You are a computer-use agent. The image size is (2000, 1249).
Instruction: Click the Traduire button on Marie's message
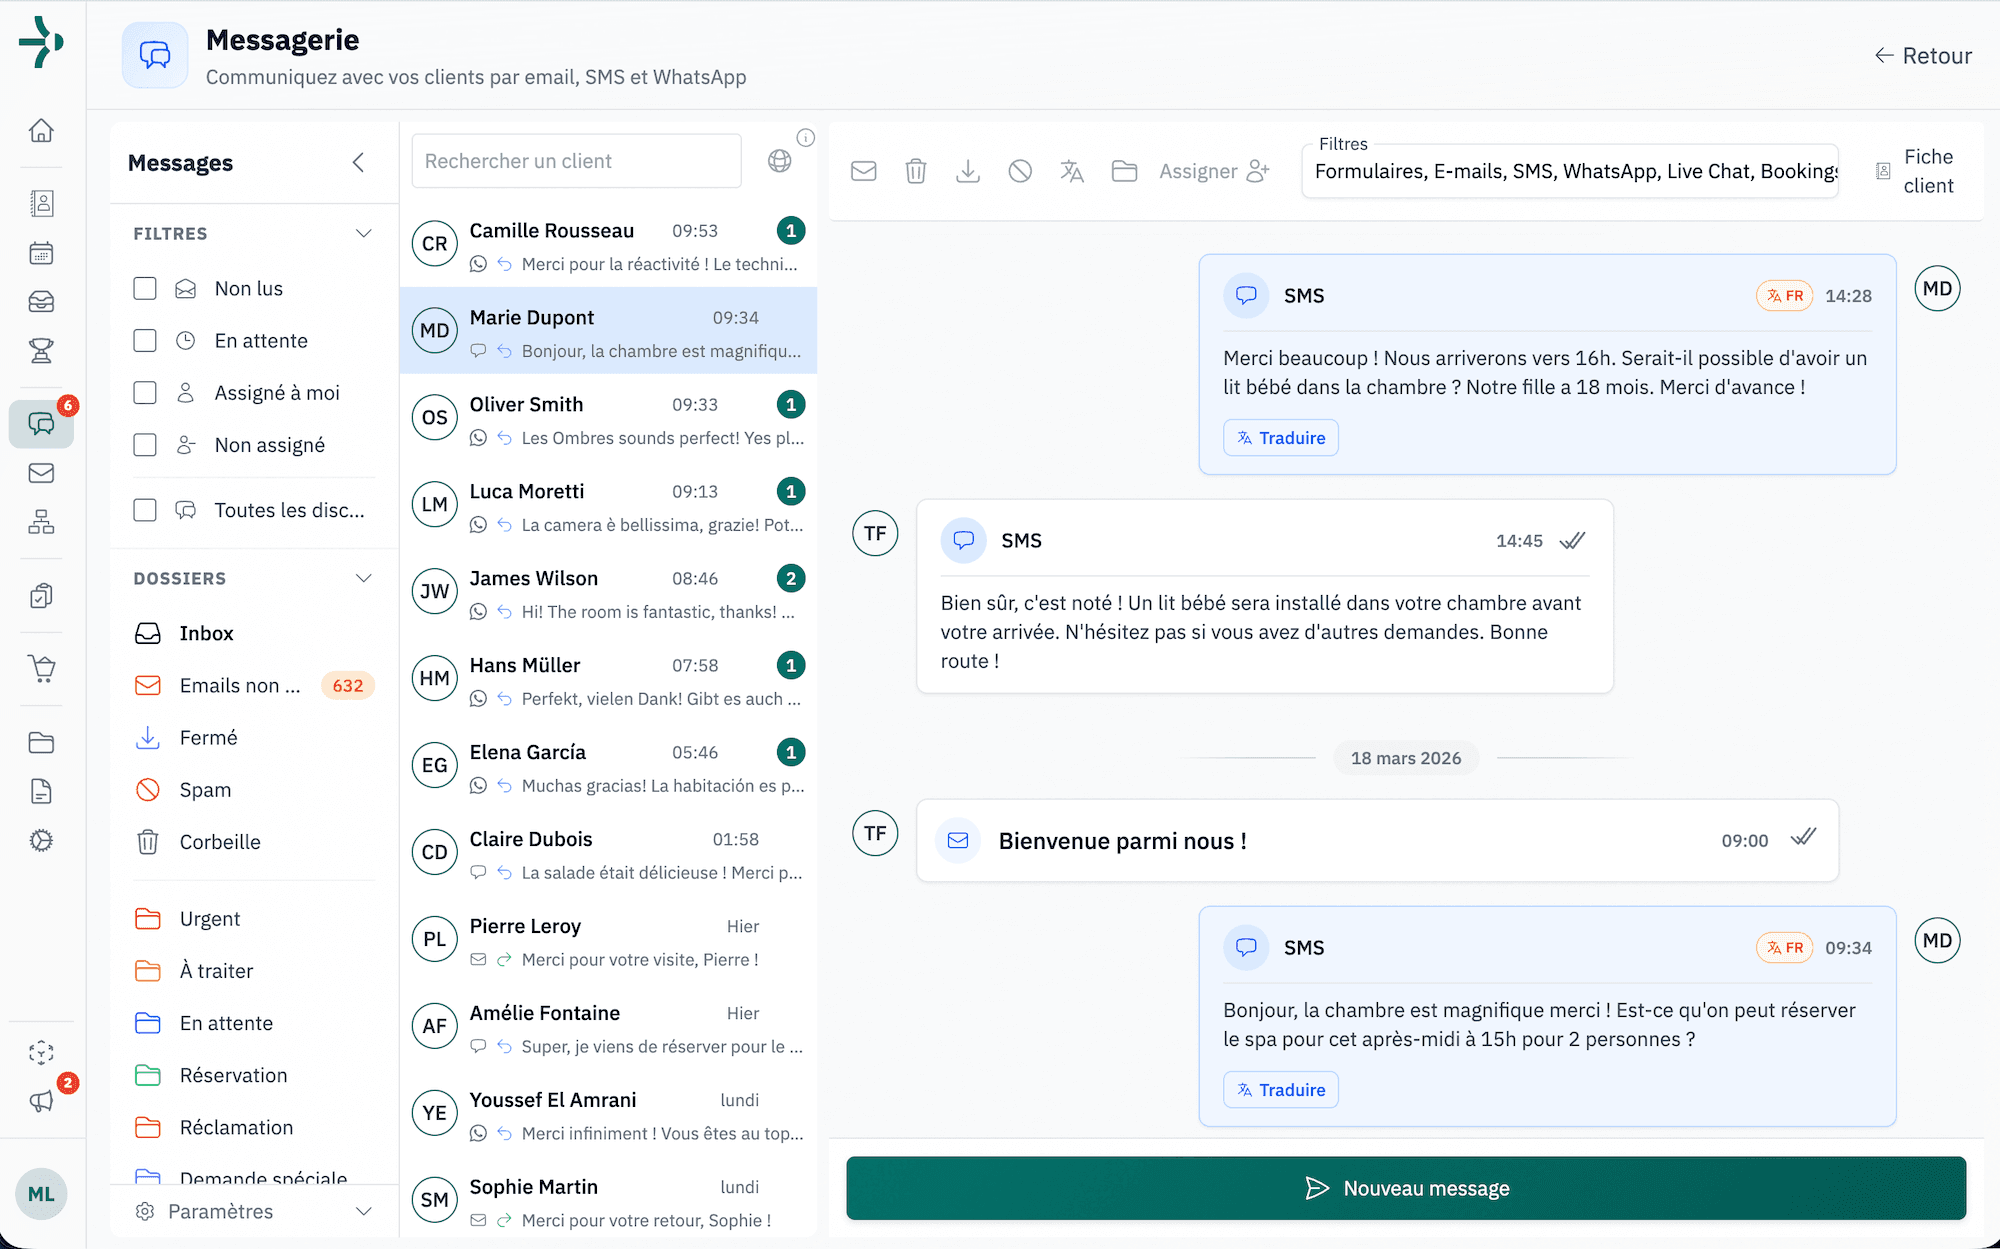pyautogui.click(x=1280, y=1089)
